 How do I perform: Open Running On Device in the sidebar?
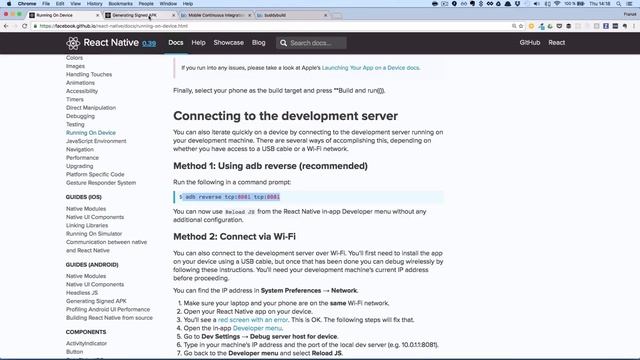[x=91, y=133]
